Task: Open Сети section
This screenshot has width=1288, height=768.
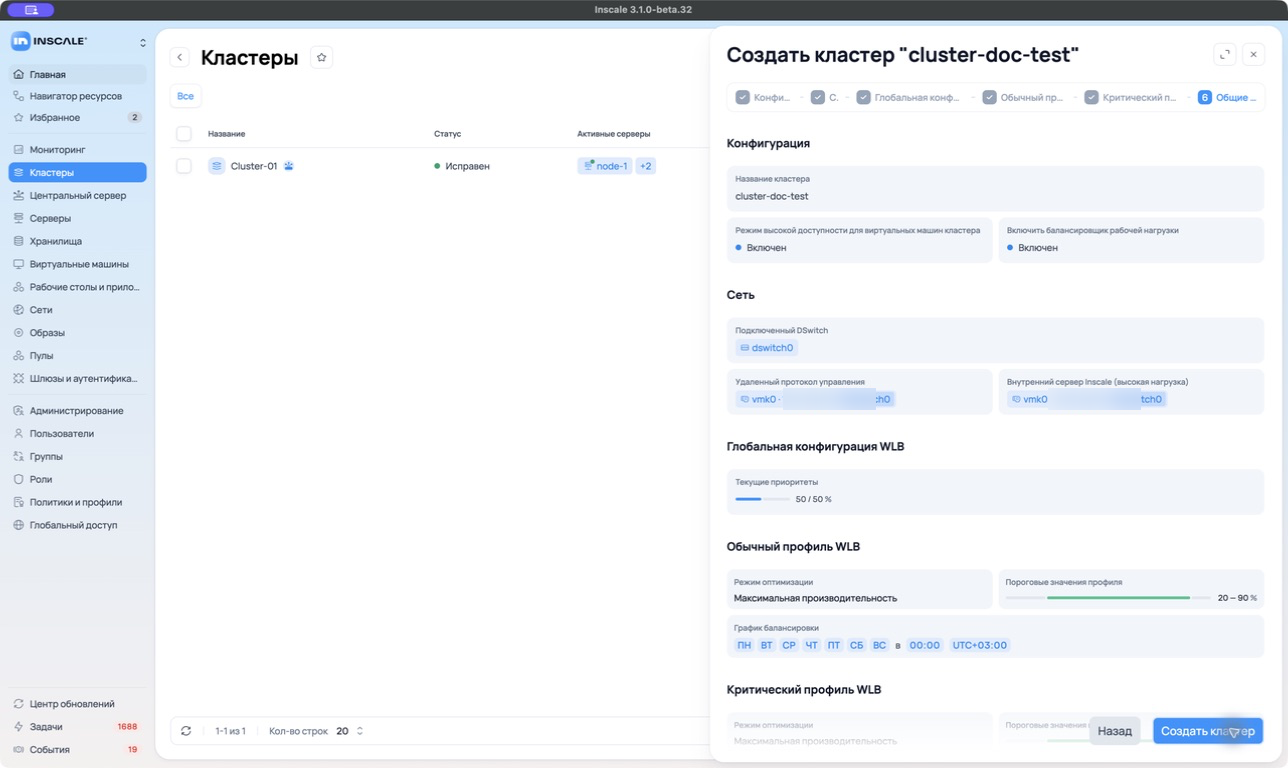Action: pyautogui.click(x=77, y=310)
